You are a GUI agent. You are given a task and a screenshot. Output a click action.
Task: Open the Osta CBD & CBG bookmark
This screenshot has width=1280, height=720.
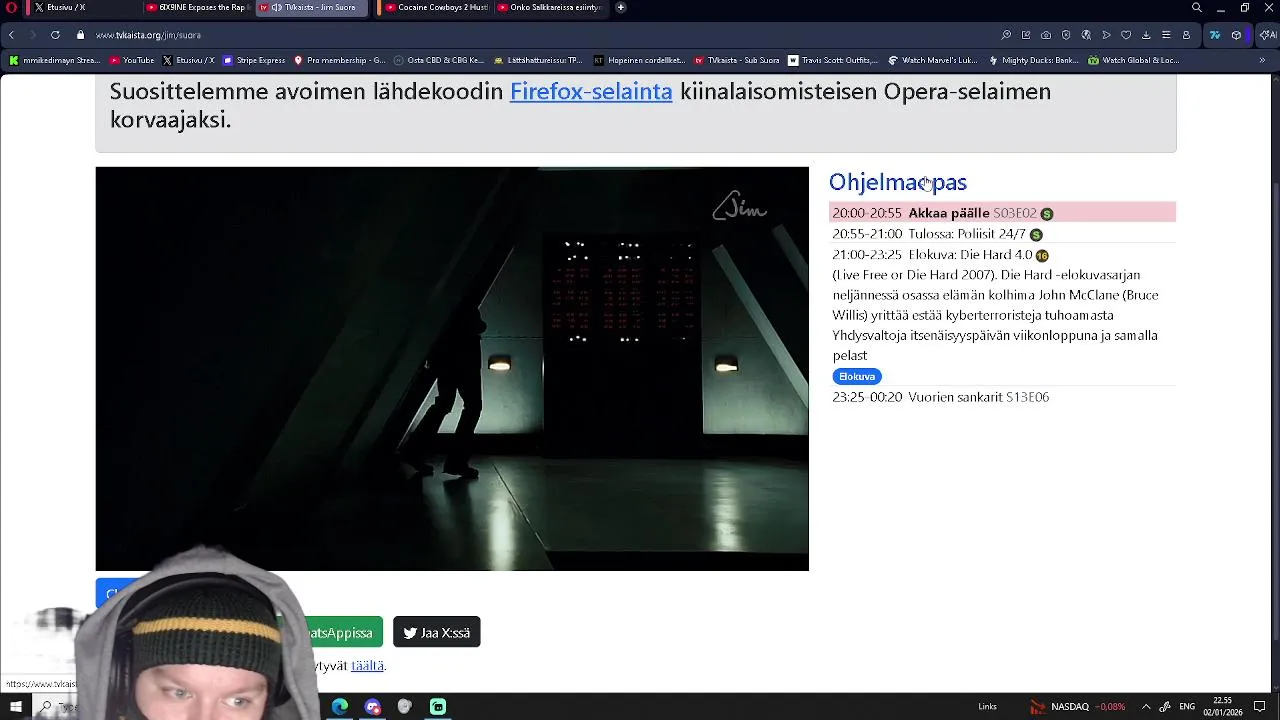(439, 60)
